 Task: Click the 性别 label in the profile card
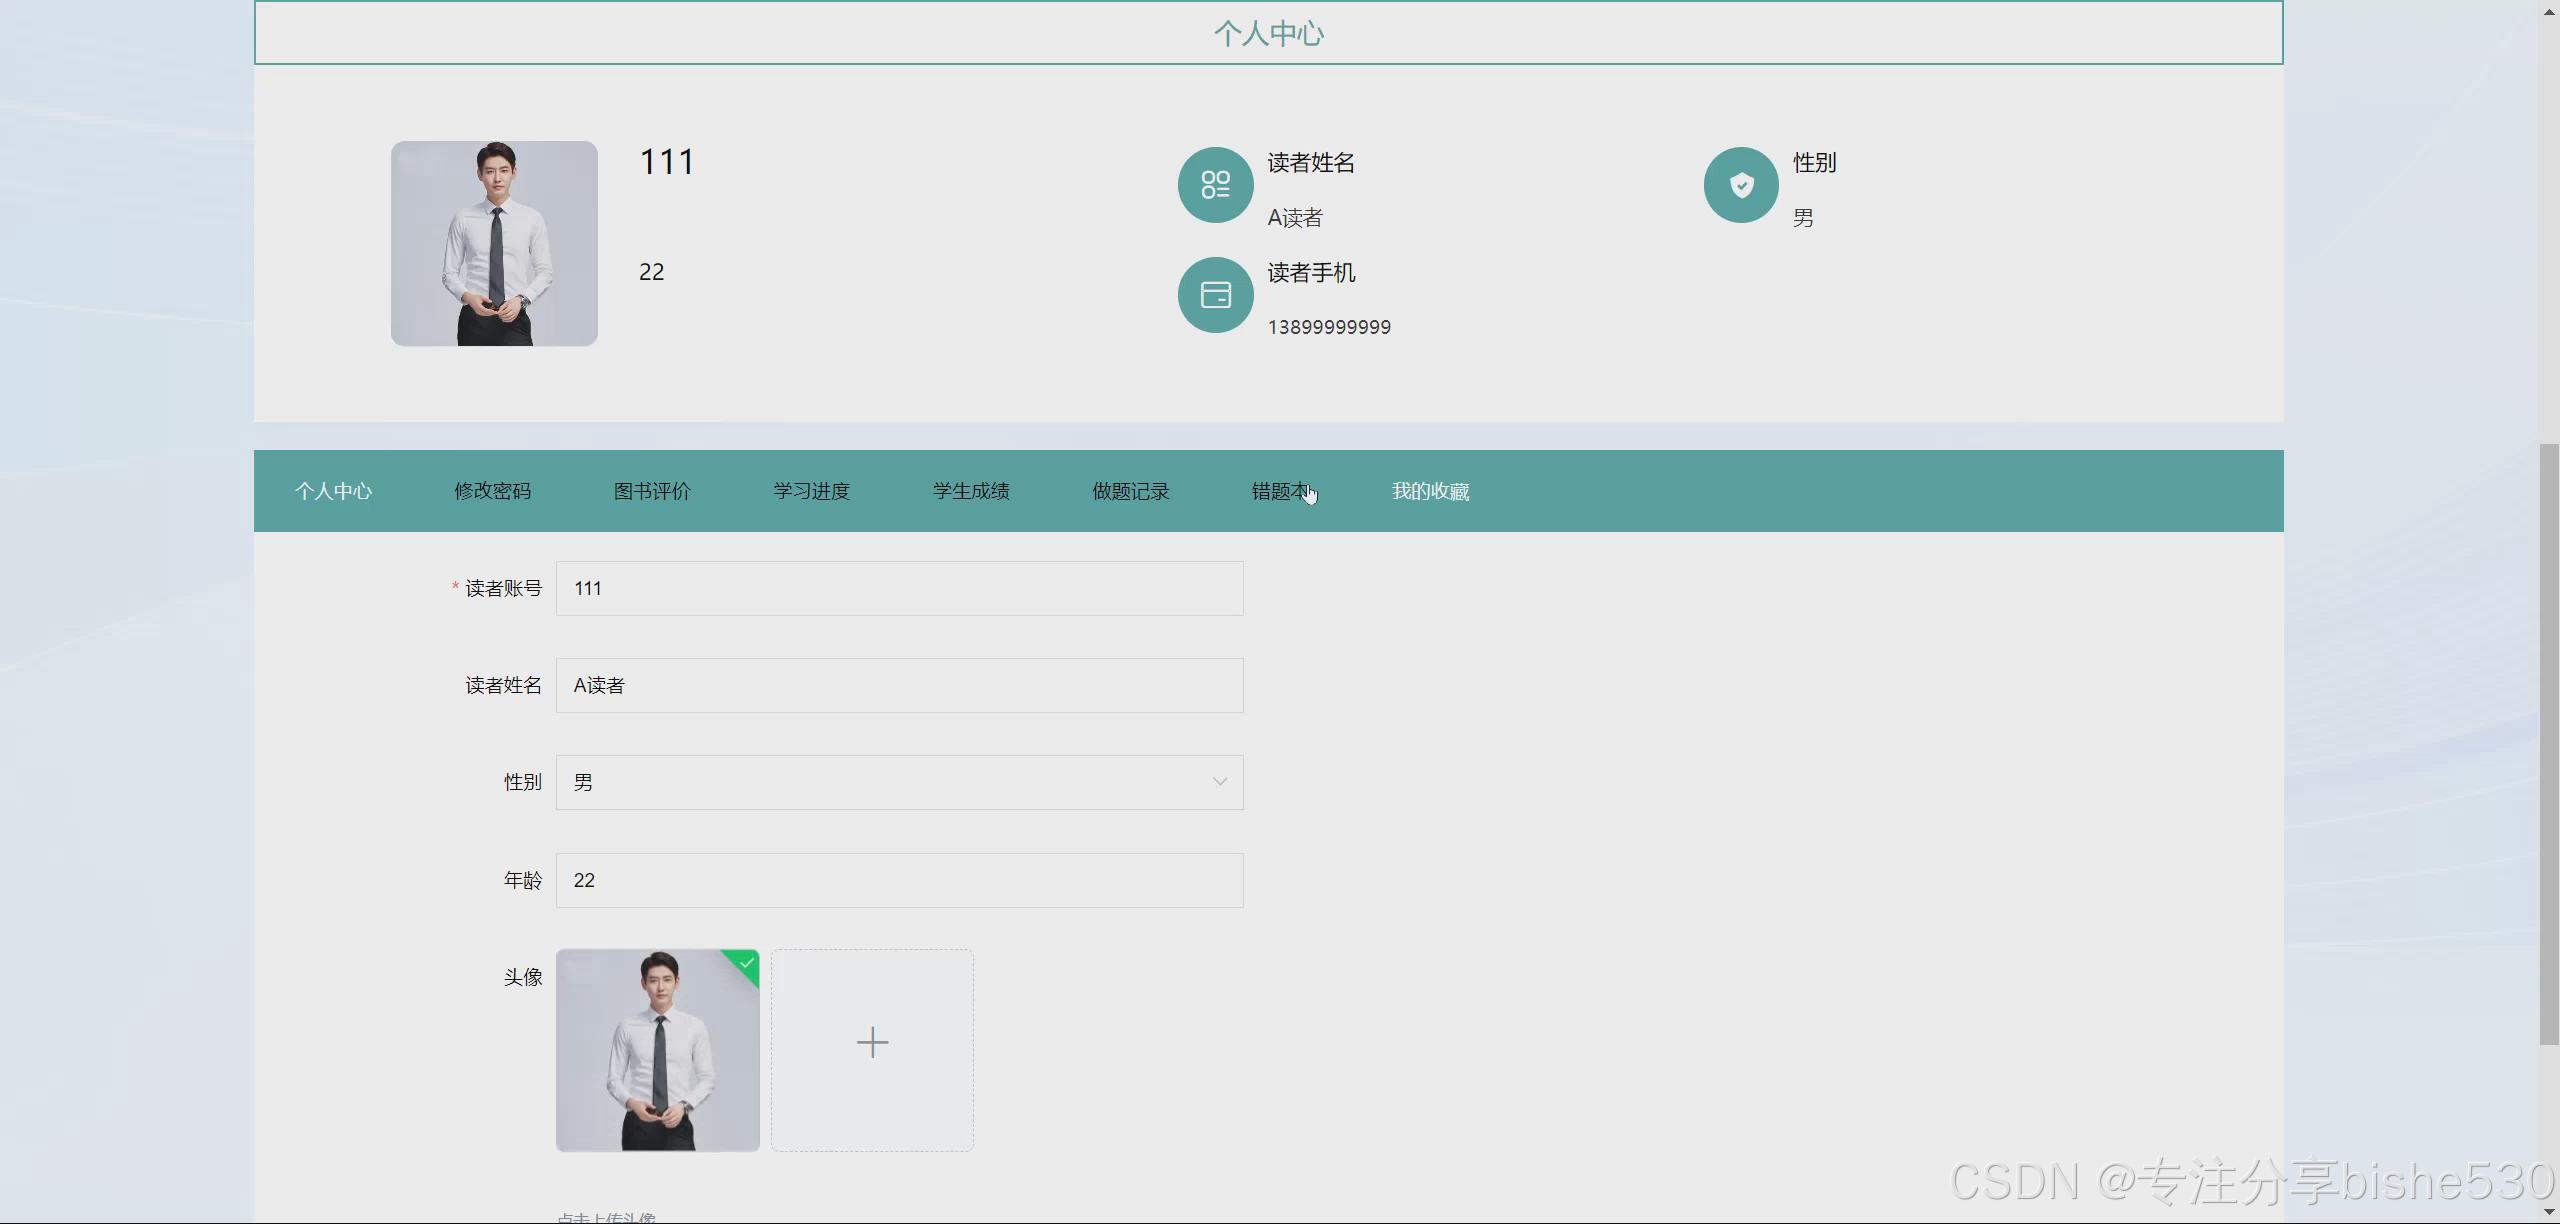click(x=1815, y=163)
